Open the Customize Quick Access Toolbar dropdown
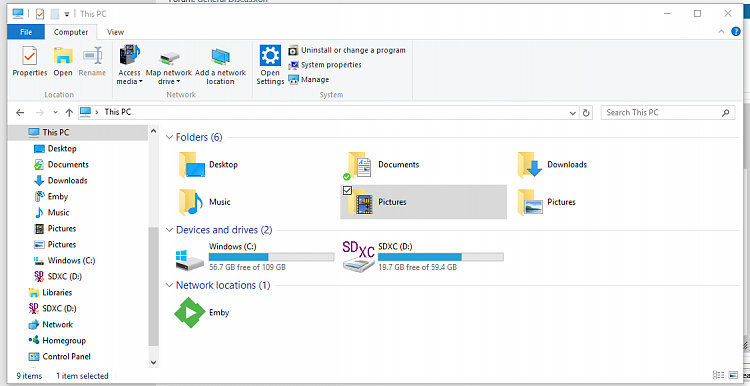 67,14
